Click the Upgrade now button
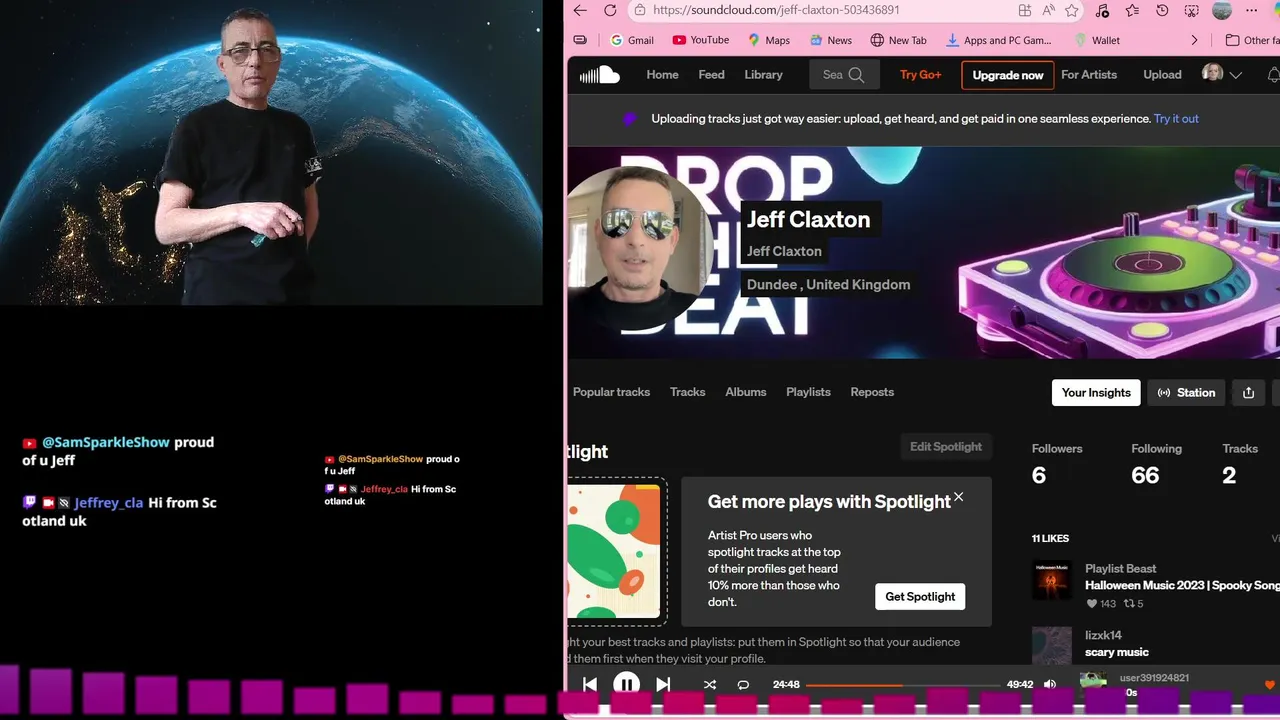The image size is (1280, 720). click(1008, 75)
